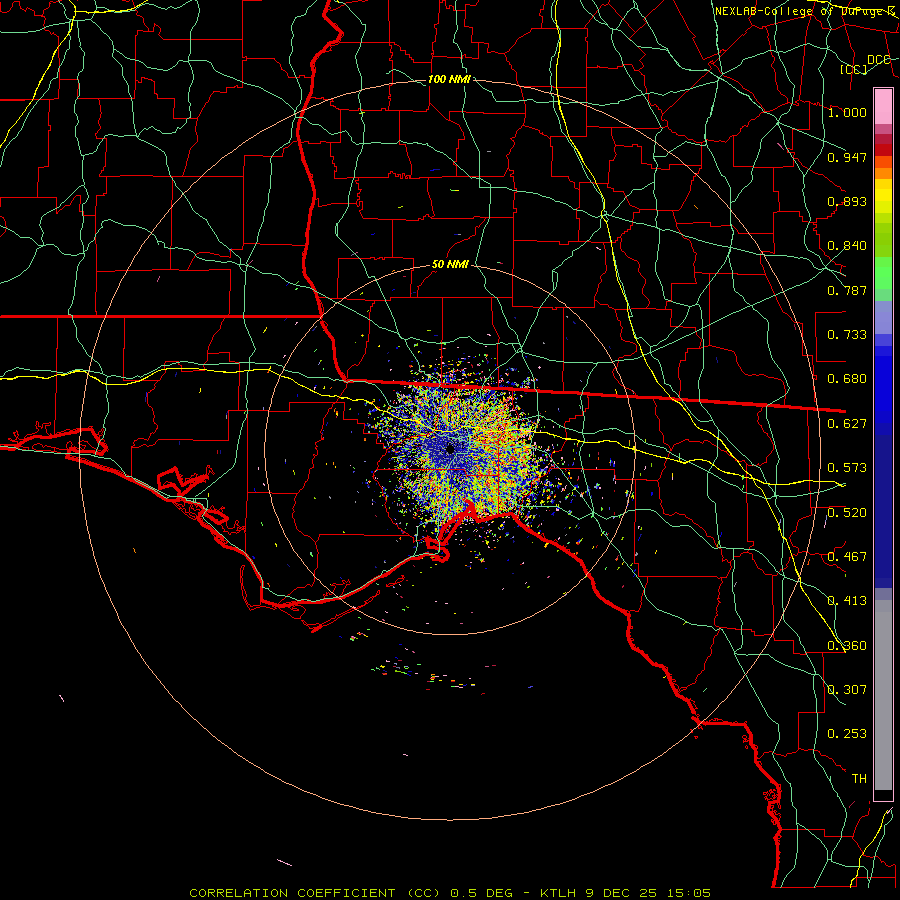This screenshot has width=900, height=900.
Task: Click the 0.733 scale label
Action: pos(847,335)
